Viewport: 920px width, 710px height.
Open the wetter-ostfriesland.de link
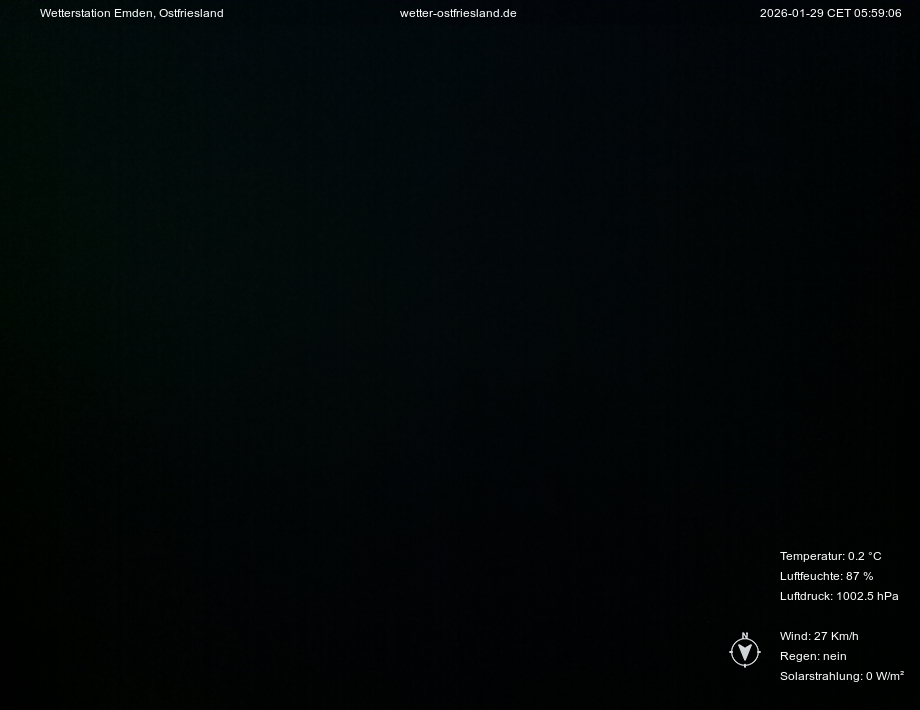(458, 13)
